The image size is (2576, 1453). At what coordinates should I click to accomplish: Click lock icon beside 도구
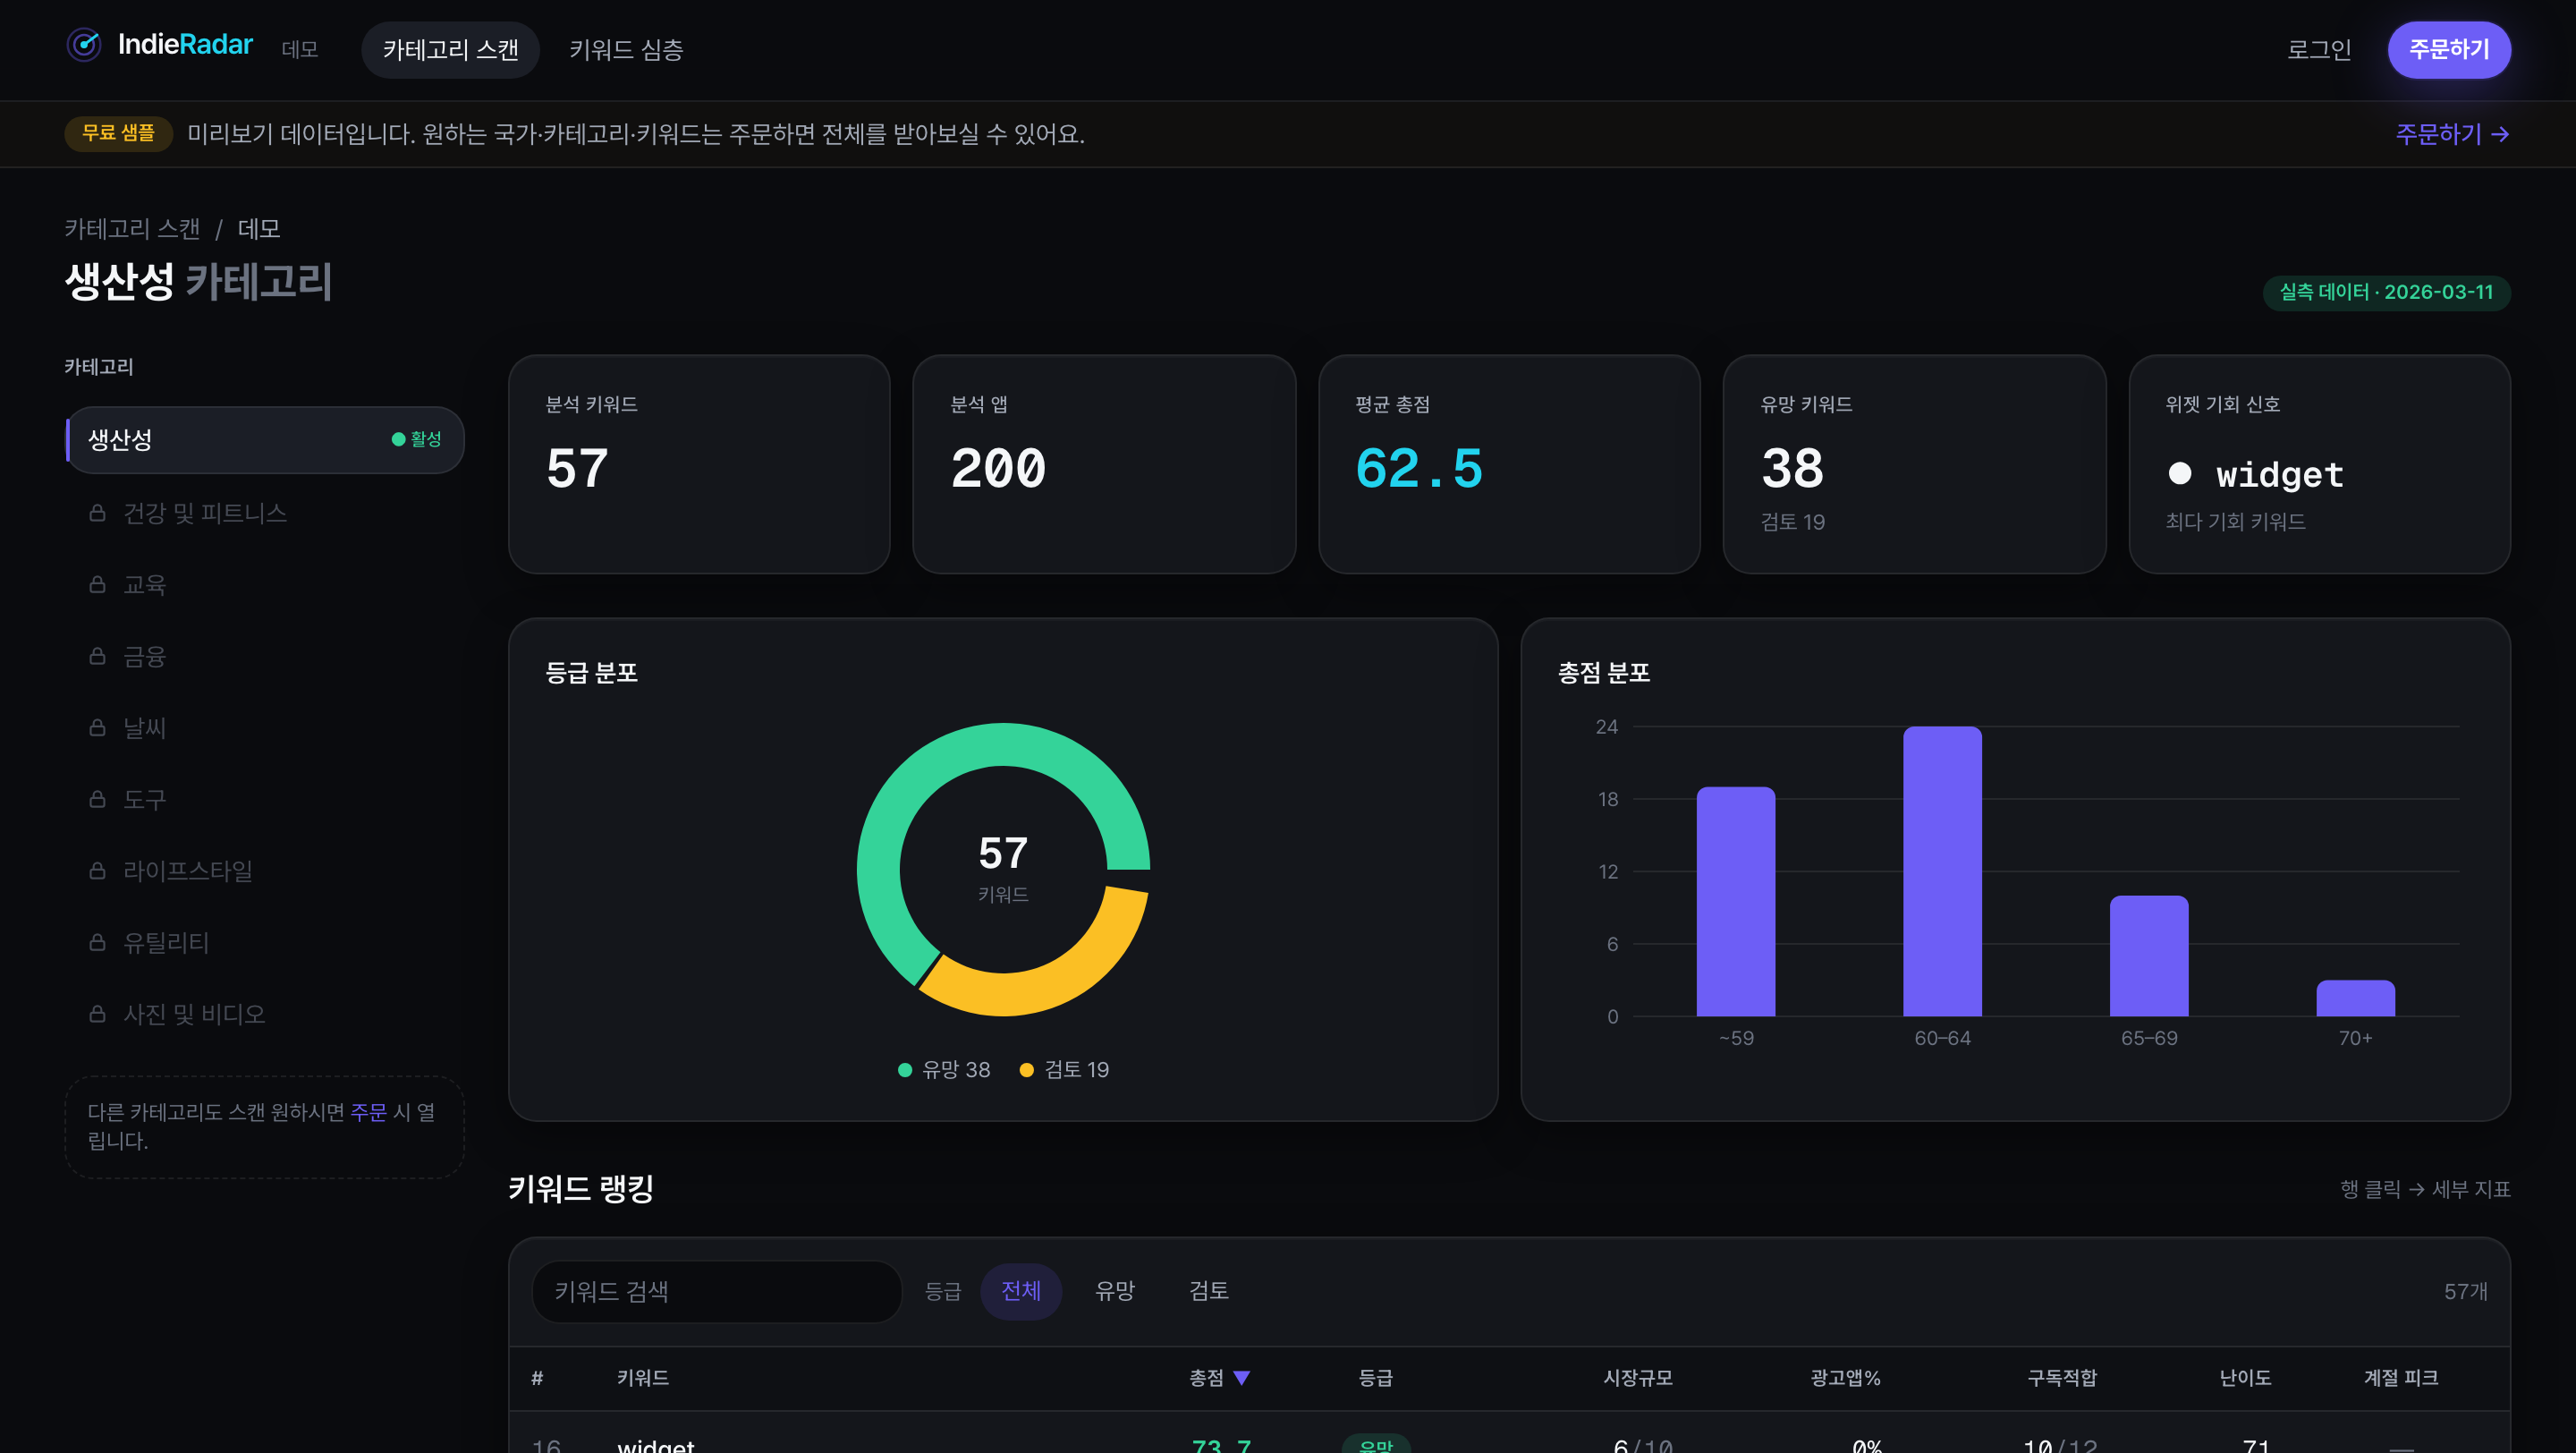[97, 799]
